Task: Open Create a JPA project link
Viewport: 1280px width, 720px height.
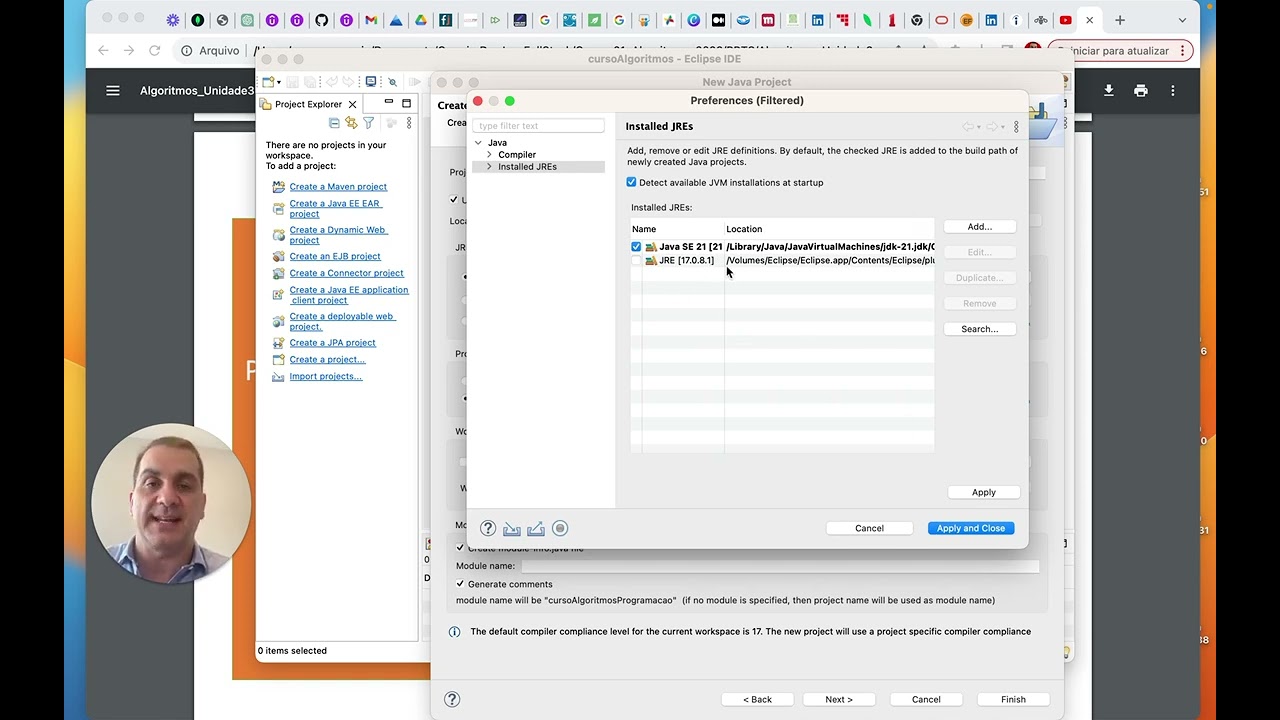Action: [332, 343]
